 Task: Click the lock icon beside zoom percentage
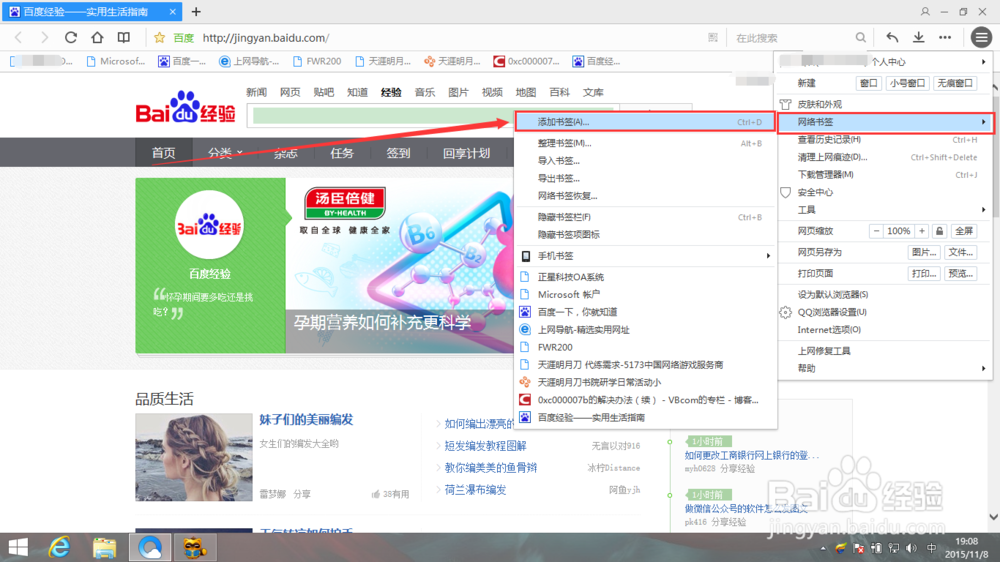(x=939, y=231)
